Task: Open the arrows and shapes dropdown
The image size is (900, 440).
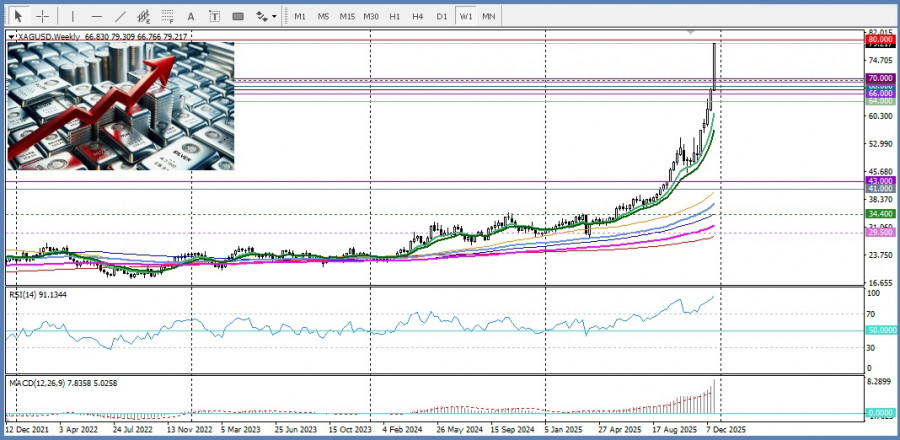Action: [265, 16]
